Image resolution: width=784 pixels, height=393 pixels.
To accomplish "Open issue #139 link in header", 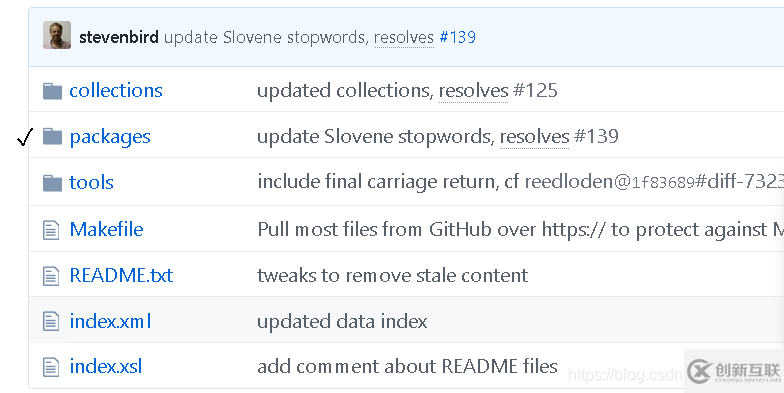I will click(458, 37).
